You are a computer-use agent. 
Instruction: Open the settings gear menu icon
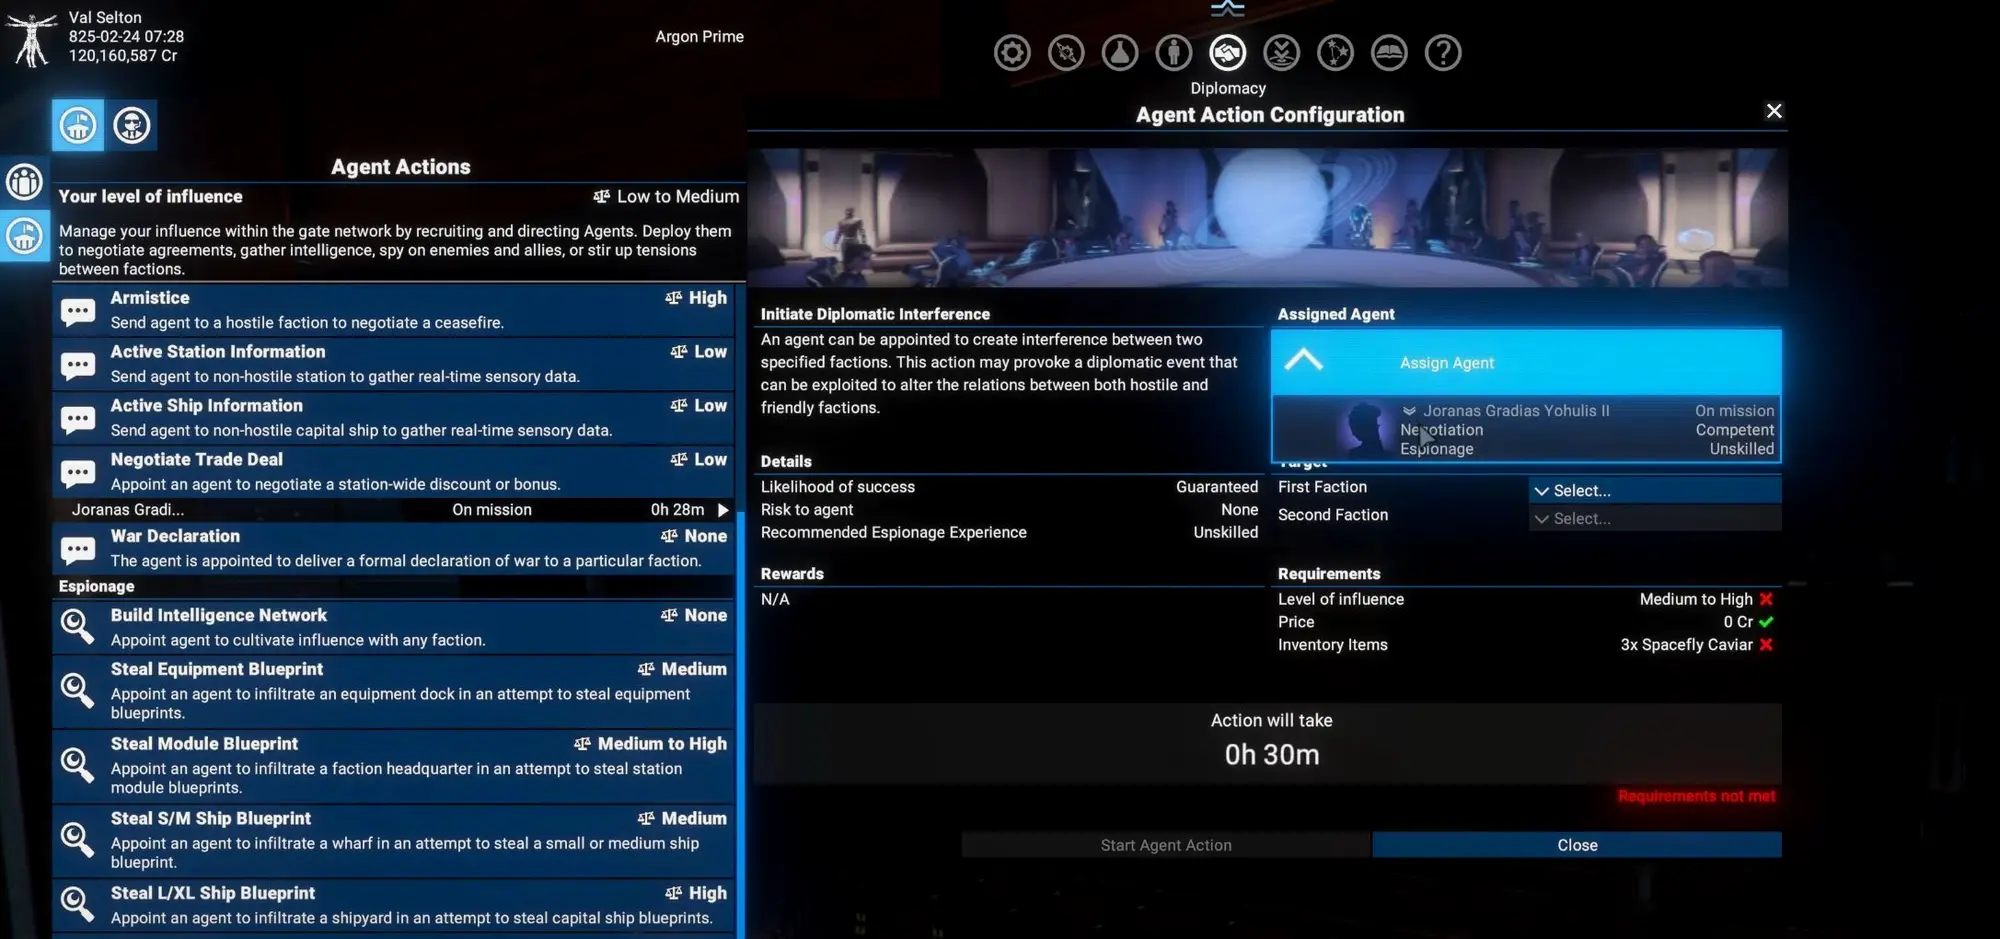pos(1012,52)
